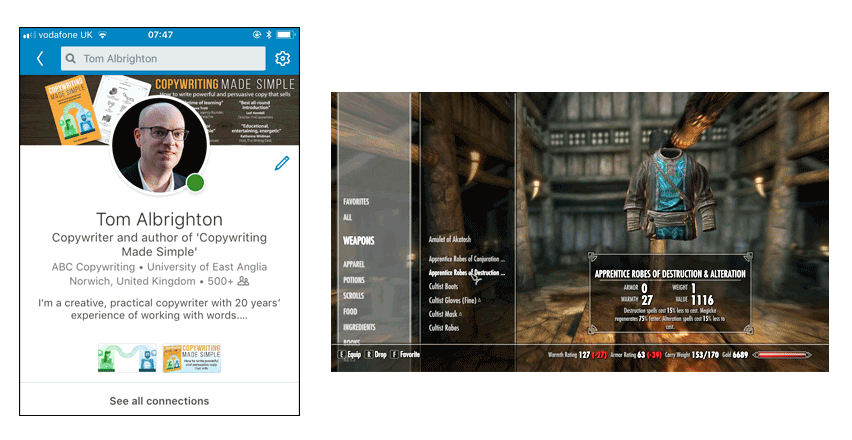Open the Food category in Skyrim

click(x=350, y=311)
